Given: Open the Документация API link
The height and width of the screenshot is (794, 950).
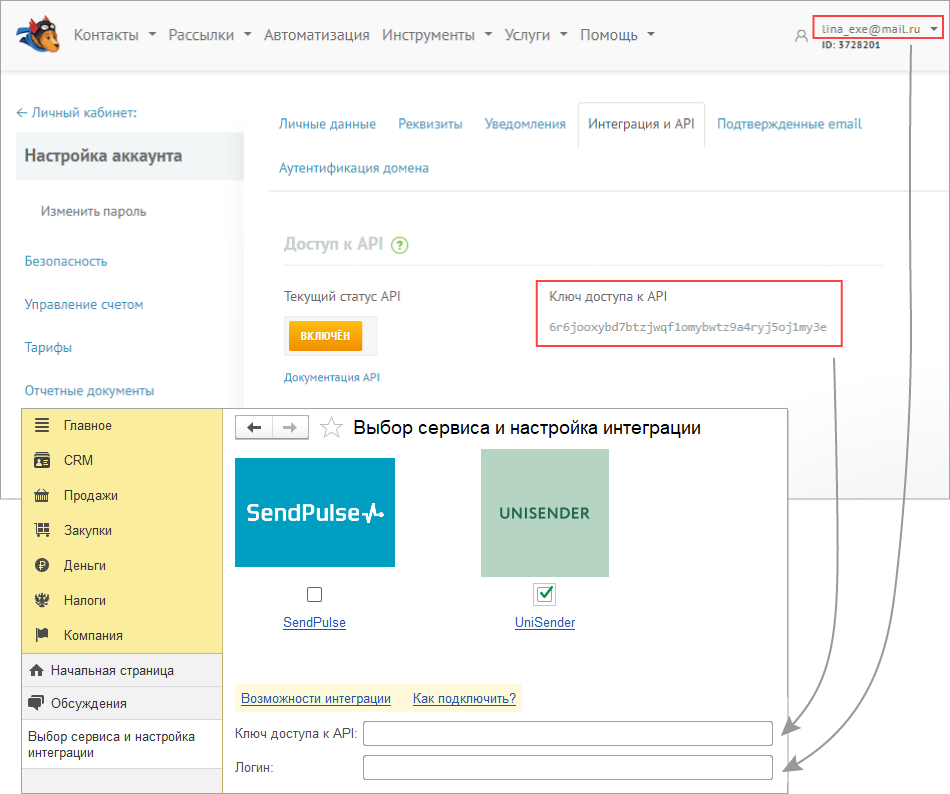Looking at the screenshot, I should pyautogui.click(x=332, y=377).
